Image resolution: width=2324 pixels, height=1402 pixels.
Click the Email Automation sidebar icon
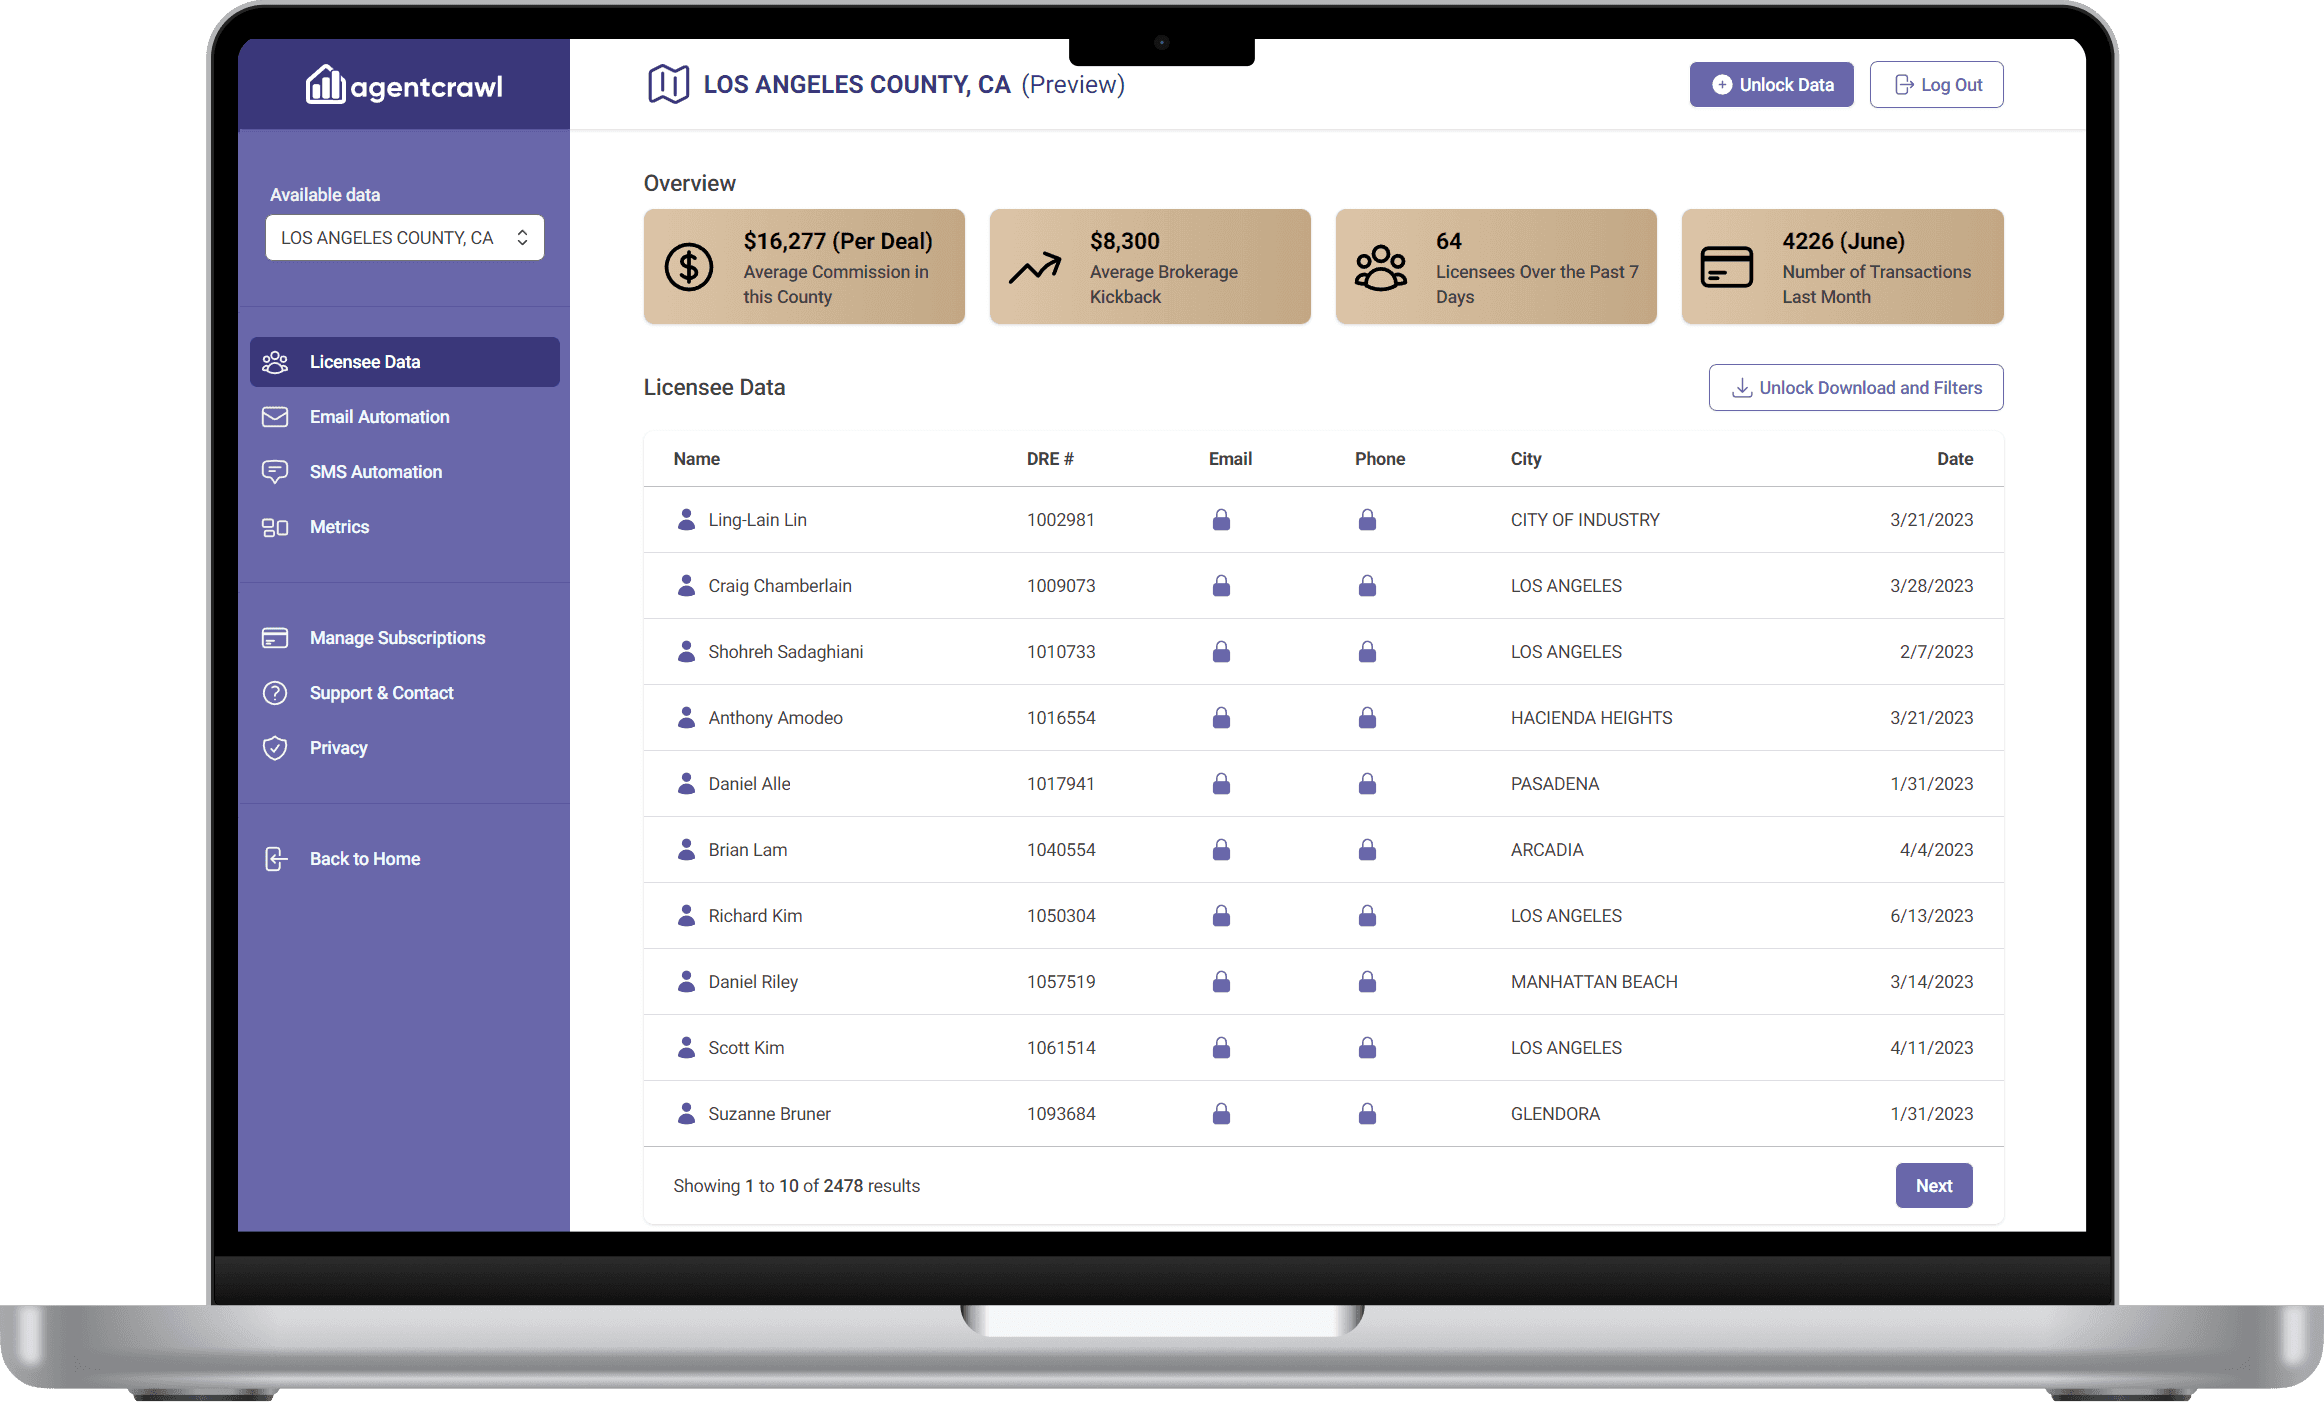[x=276, y=416]
